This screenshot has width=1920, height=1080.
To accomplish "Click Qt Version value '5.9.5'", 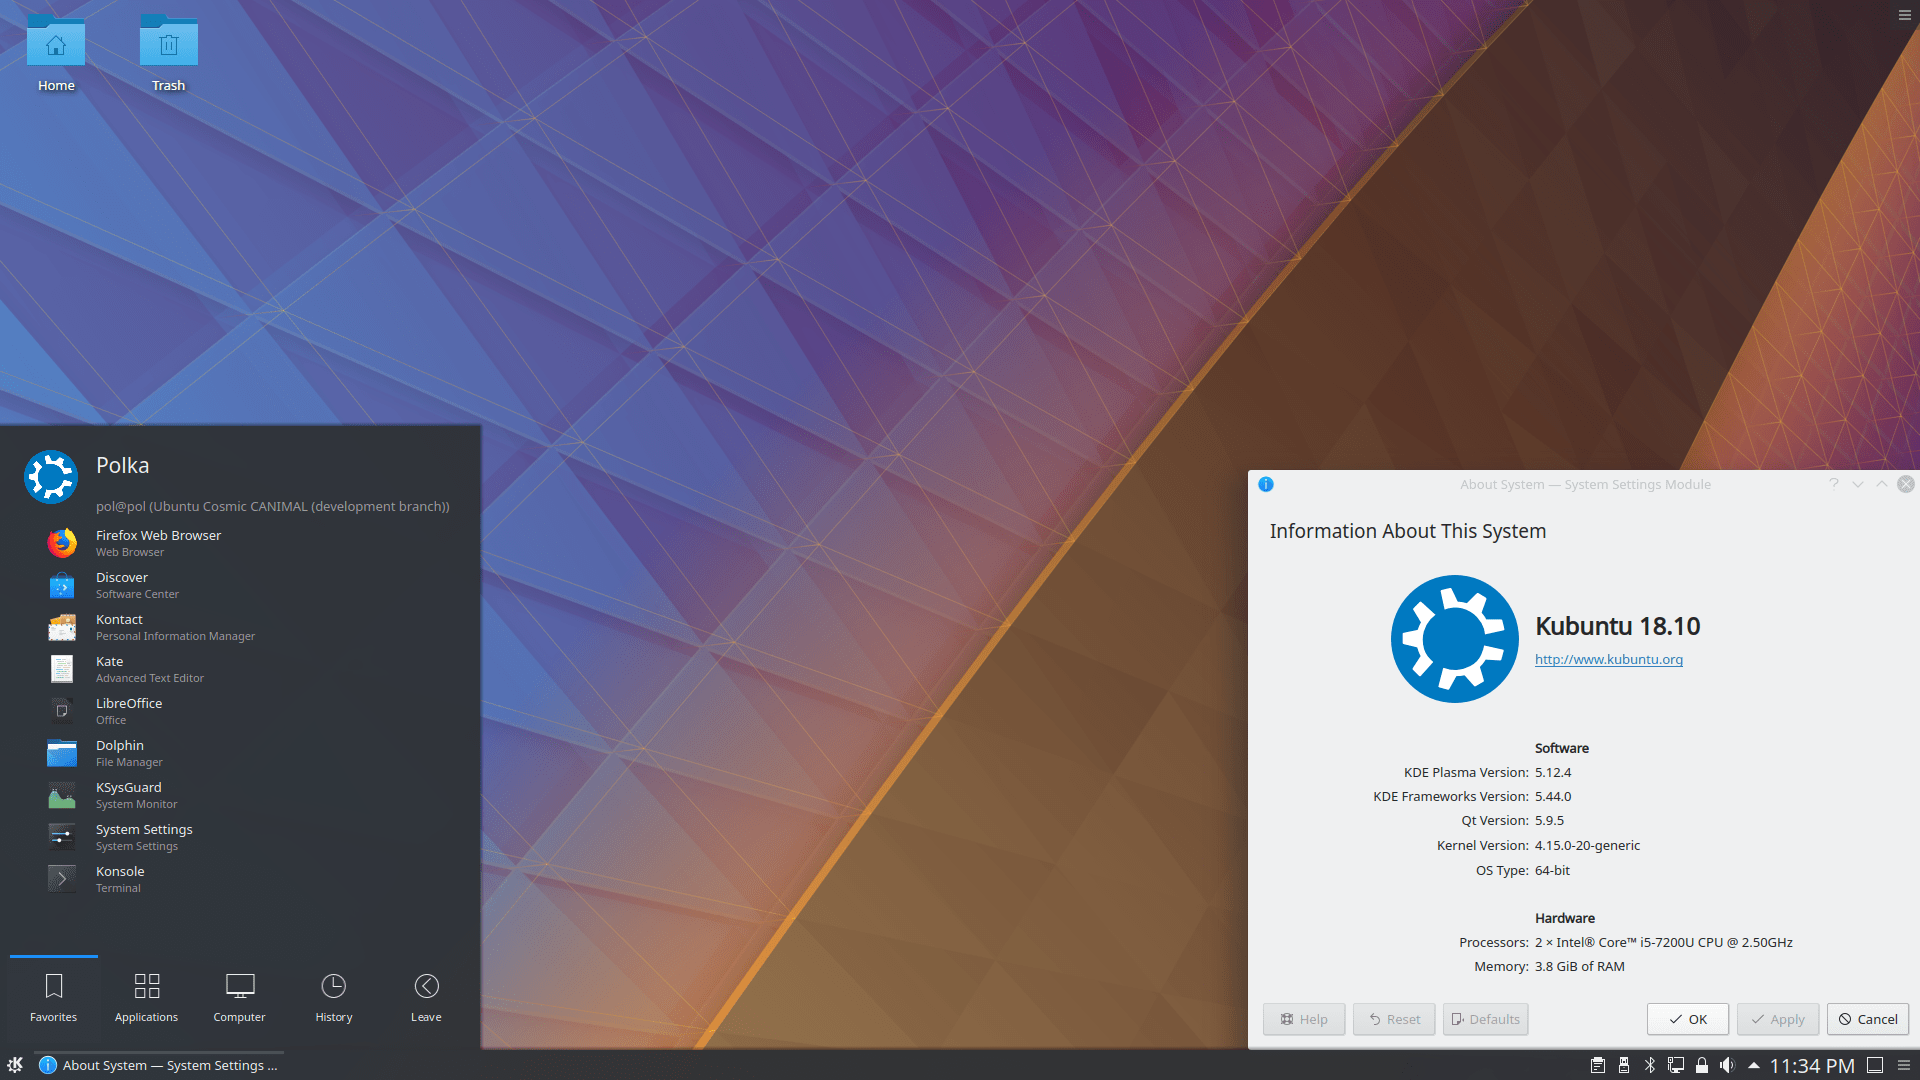I will (1549, 820).
